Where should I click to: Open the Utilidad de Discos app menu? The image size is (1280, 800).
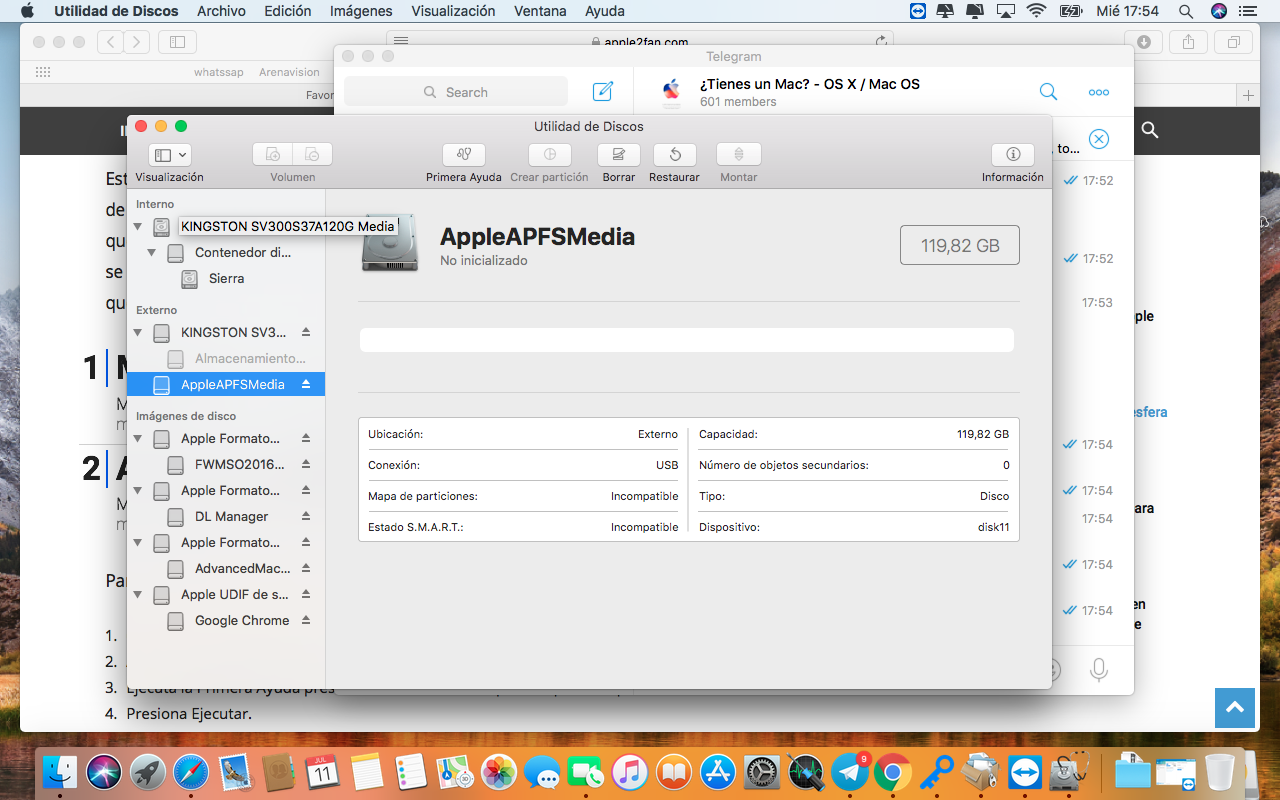click(116, 11)
